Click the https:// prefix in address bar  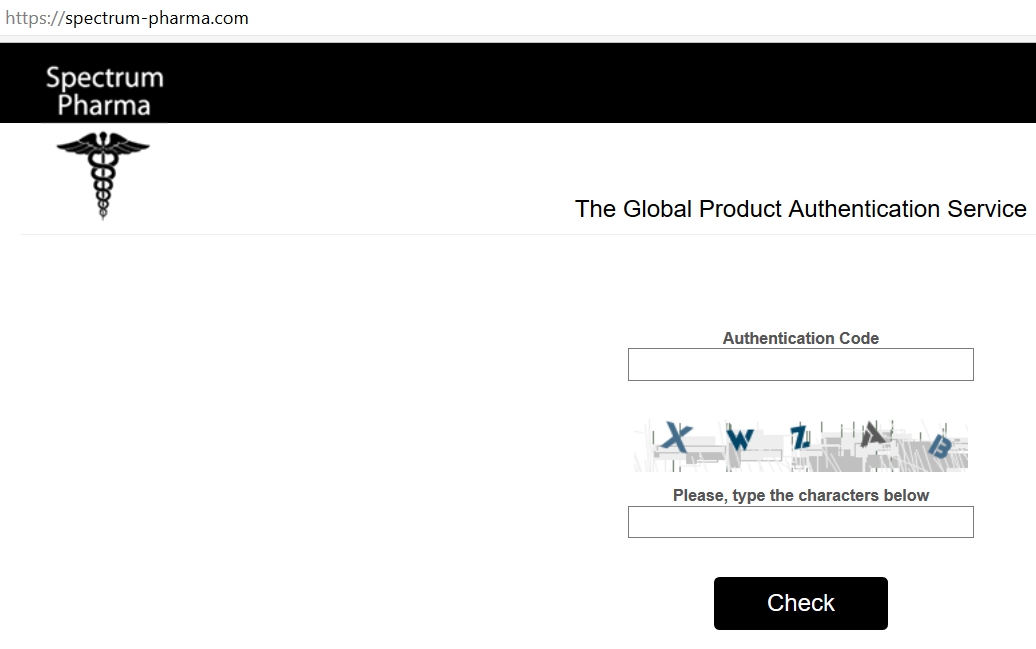tap(34, 18)
